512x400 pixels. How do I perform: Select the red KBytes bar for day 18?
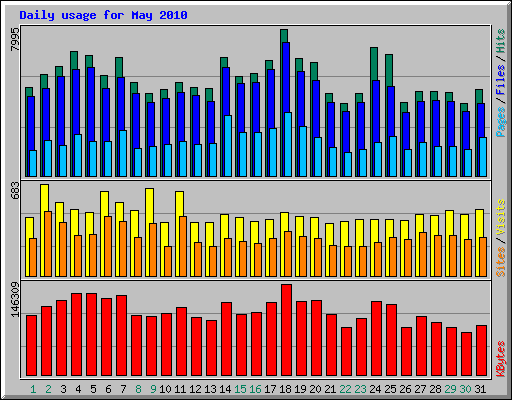coord(286,330)
